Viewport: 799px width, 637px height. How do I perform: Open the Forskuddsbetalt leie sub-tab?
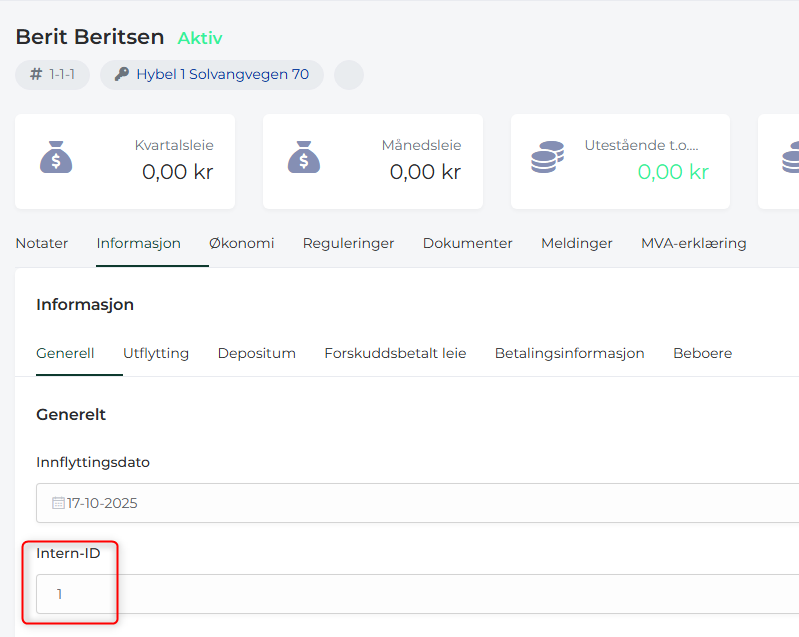tap(395, 353)
